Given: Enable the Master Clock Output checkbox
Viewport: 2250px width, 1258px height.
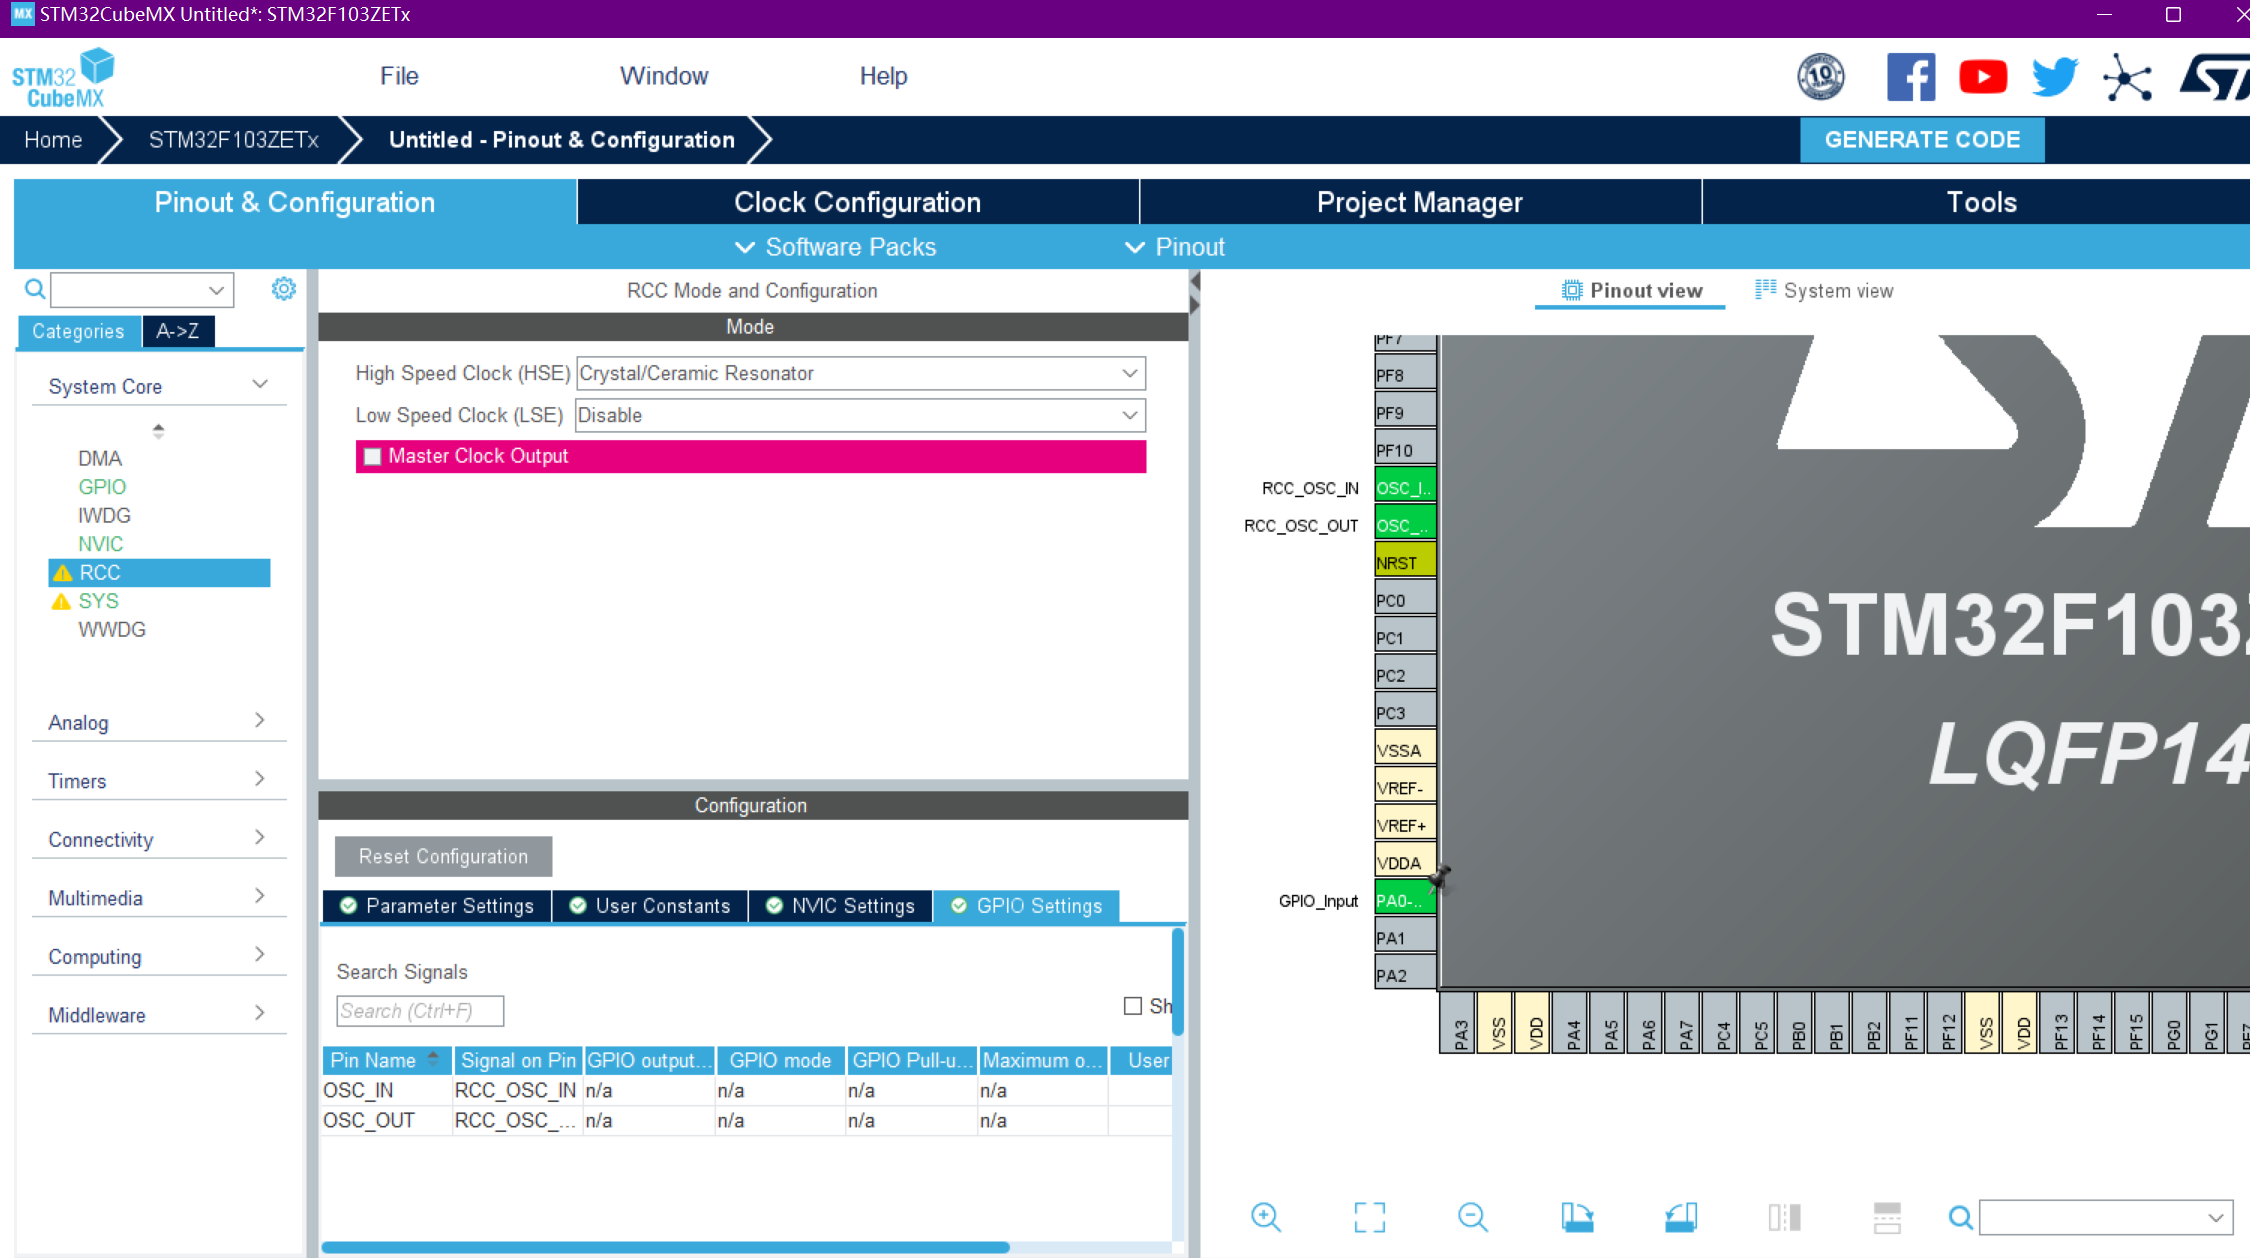Looking at the screenshot, I should 373,456.
